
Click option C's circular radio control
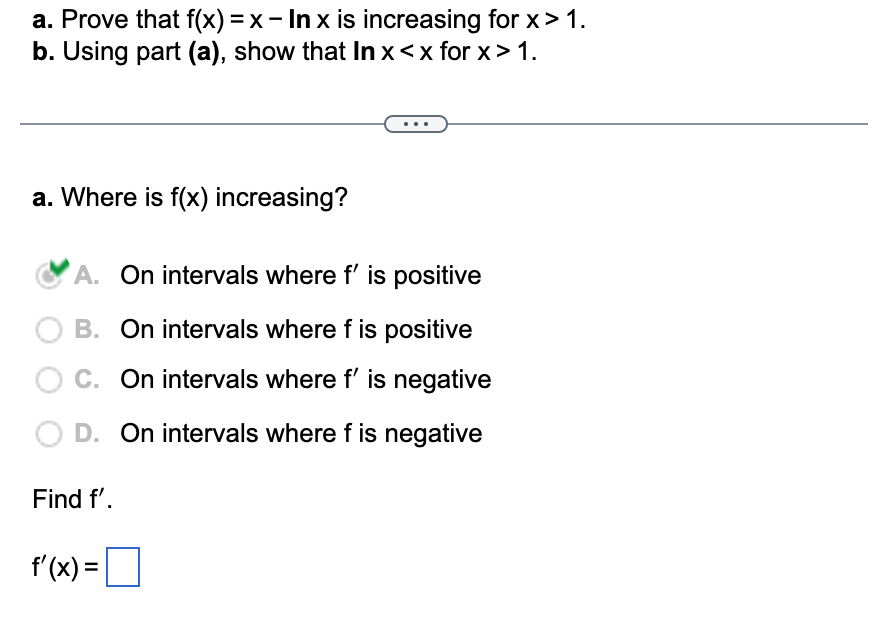point(49,380)
